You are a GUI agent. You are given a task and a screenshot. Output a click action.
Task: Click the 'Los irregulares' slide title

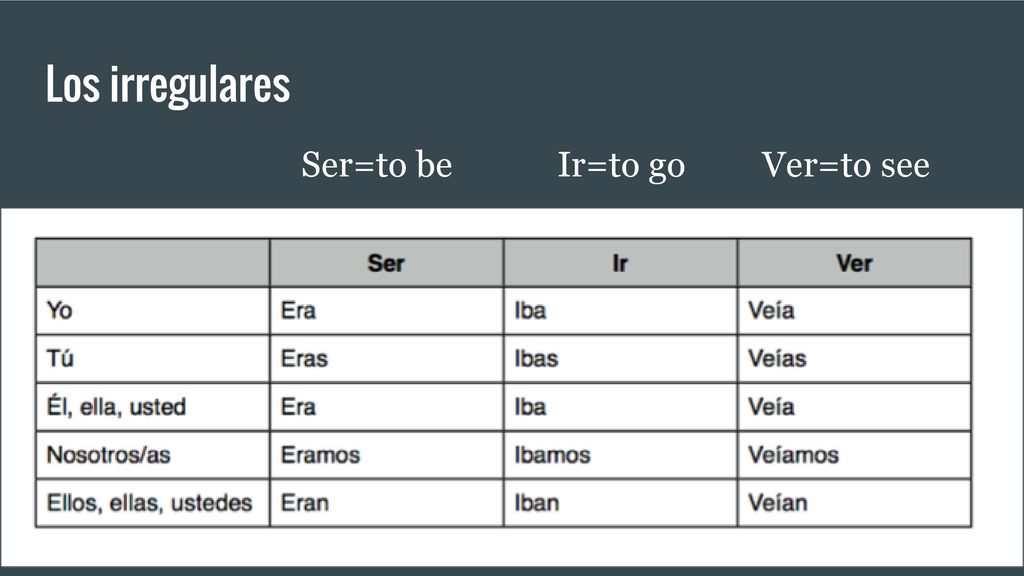tap(168, 86)
